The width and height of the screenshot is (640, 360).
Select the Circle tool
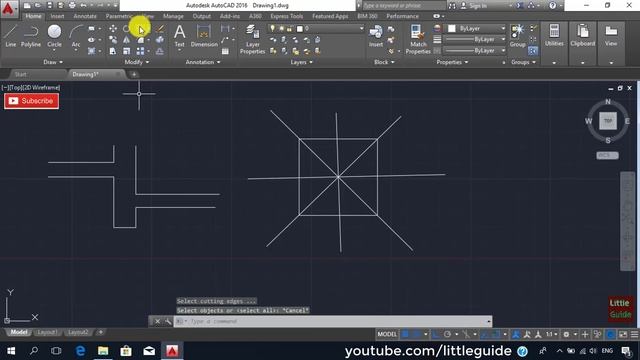54,36
